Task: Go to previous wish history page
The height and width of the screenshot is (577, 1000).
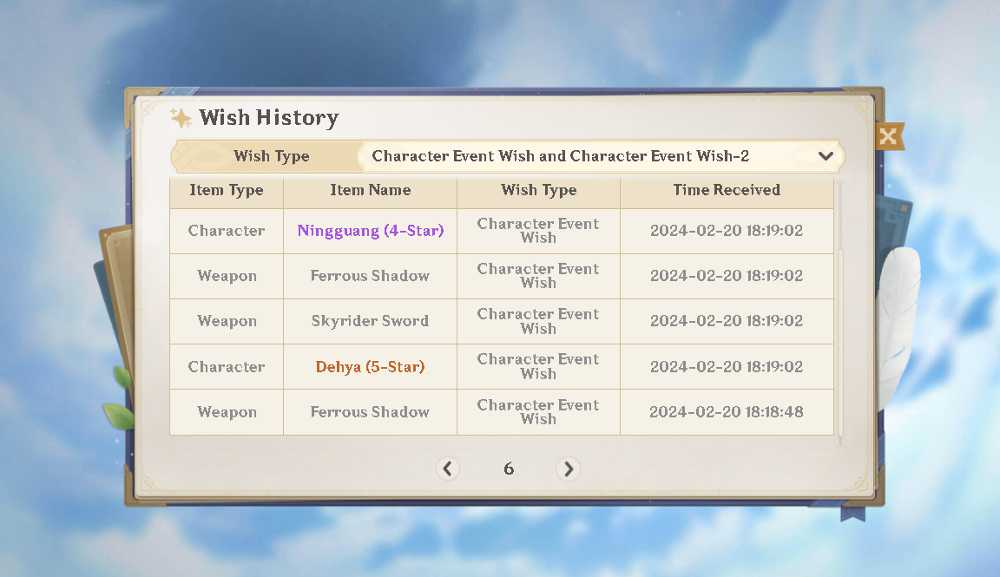Action: click(448, 469)
